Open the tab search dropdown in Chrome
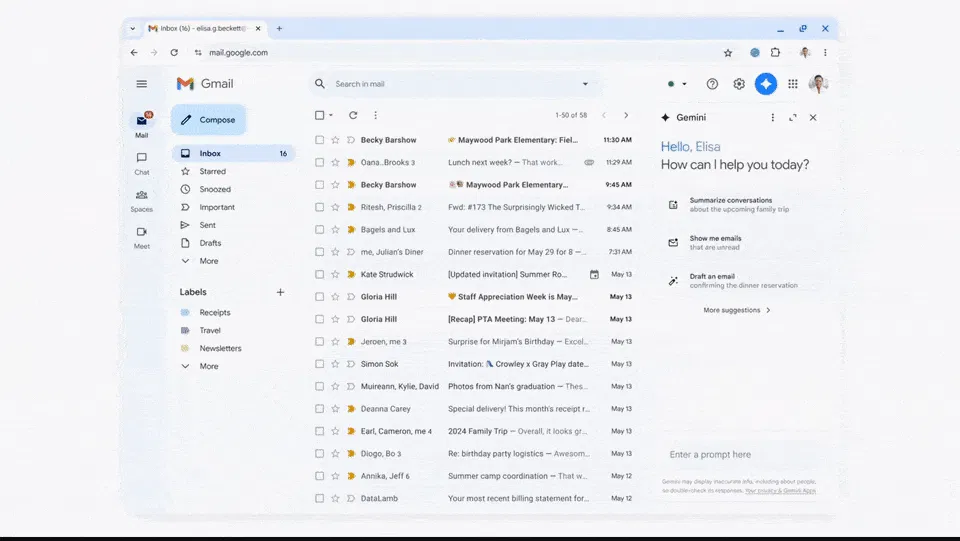The width and height of the screenshot is (960, 541). [132, 28]
